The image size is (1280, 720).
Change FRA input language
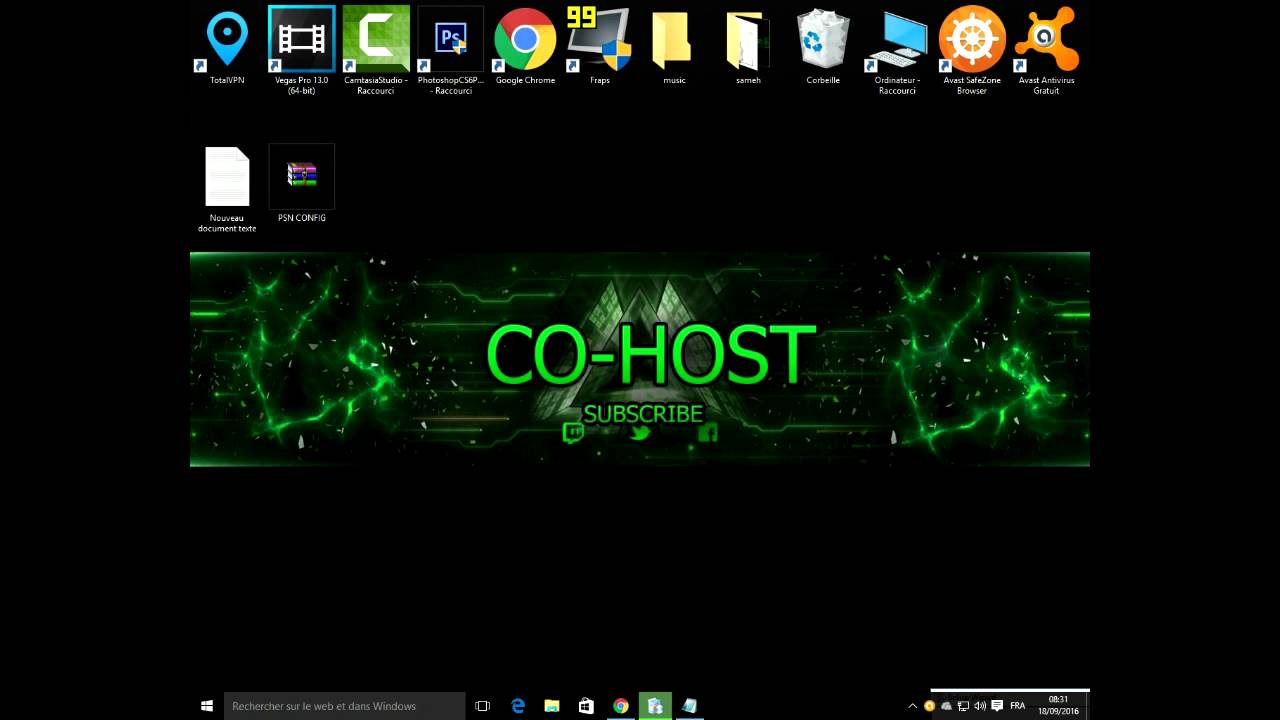pyautogui.click(x=1018, y=706)
